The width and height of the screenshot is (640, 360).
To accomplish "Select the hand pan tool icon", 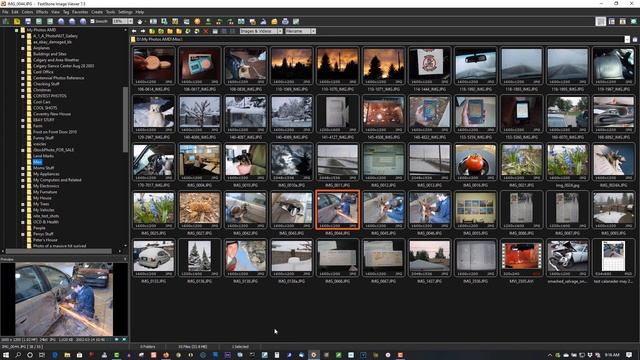I will click(141, 21).
